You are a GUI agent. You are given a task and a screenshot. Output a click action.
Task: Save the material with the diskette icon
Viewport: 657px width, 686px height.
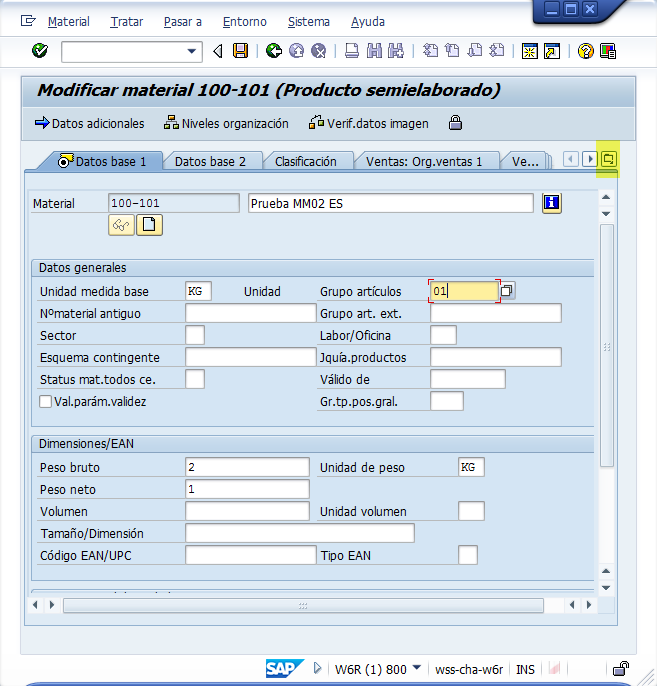click(240, 51)
